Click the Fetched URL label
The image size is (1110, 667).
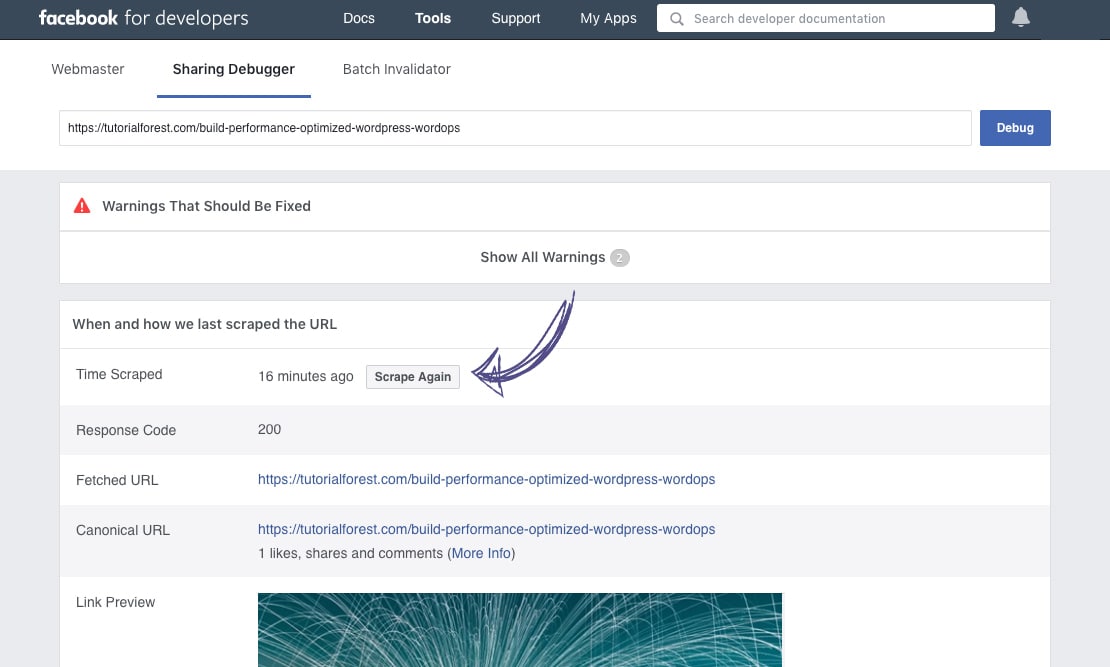coord(117,480)
